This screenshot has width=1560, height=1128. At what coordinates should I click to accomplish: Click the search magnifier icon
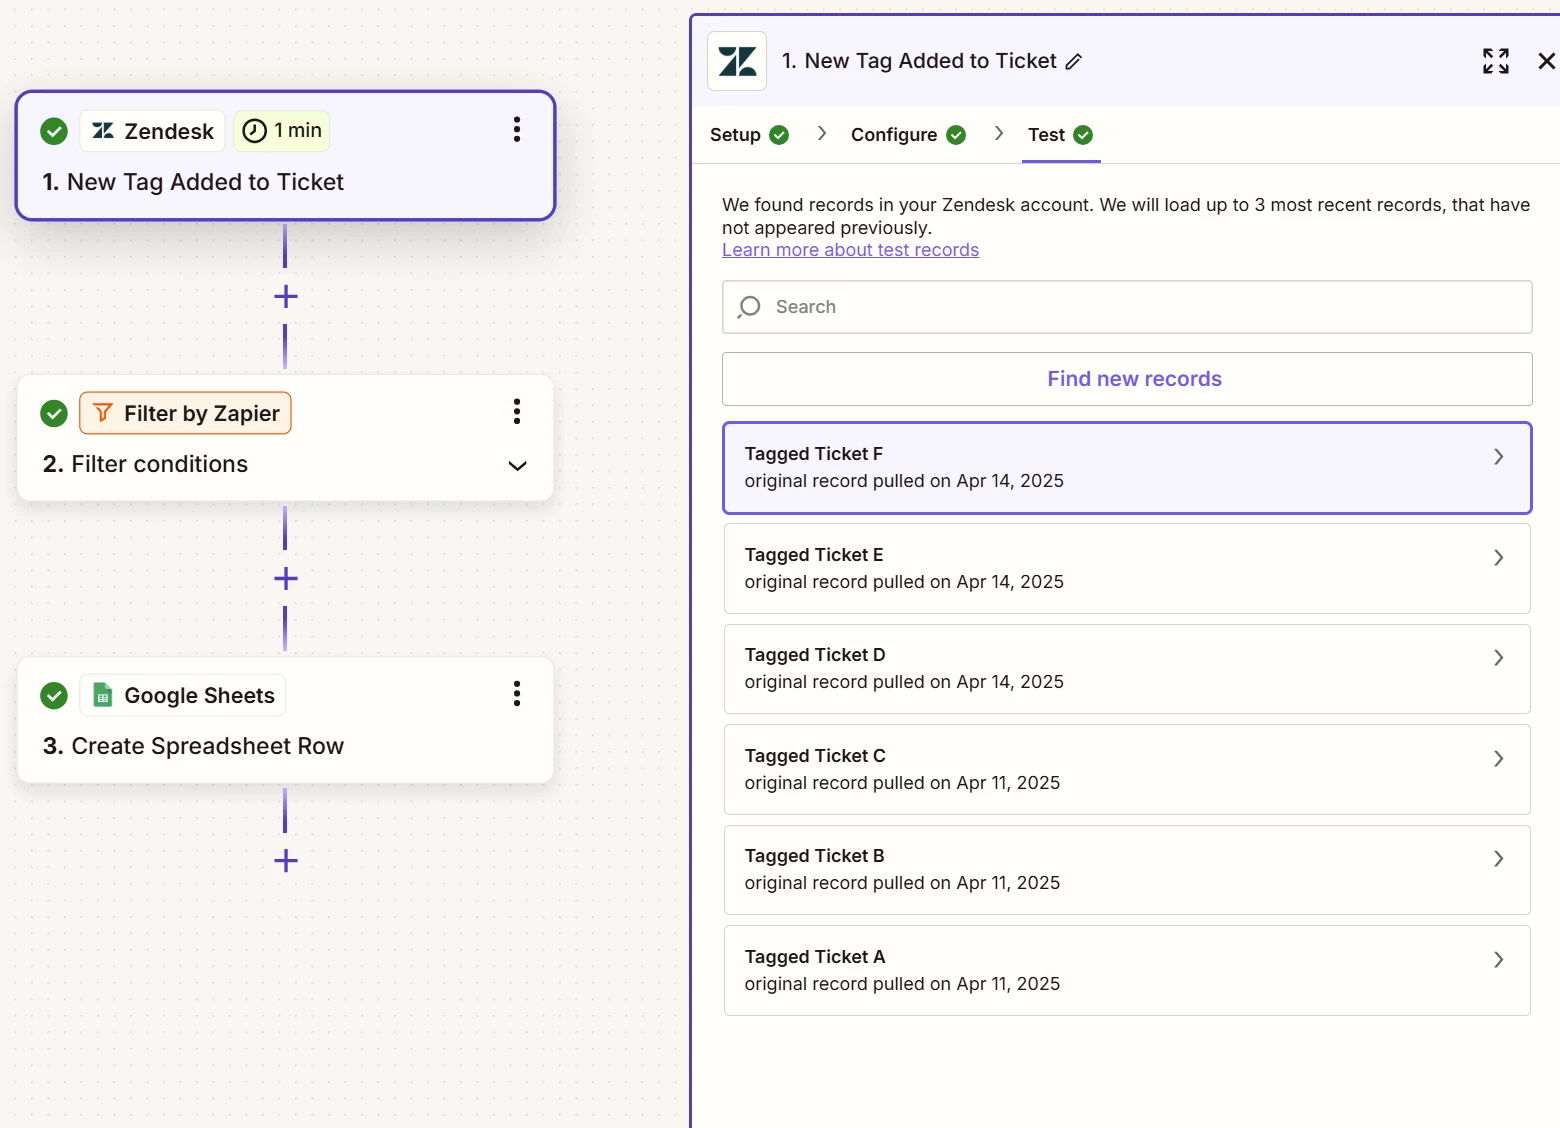pyautogui.click(x=749, y=307)
